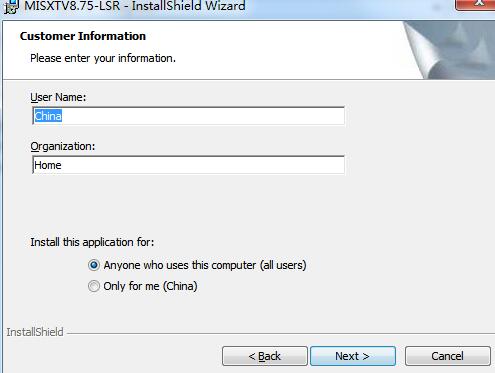
Task: Close the InstallShield Wizard window
Action: click(476, 5)
